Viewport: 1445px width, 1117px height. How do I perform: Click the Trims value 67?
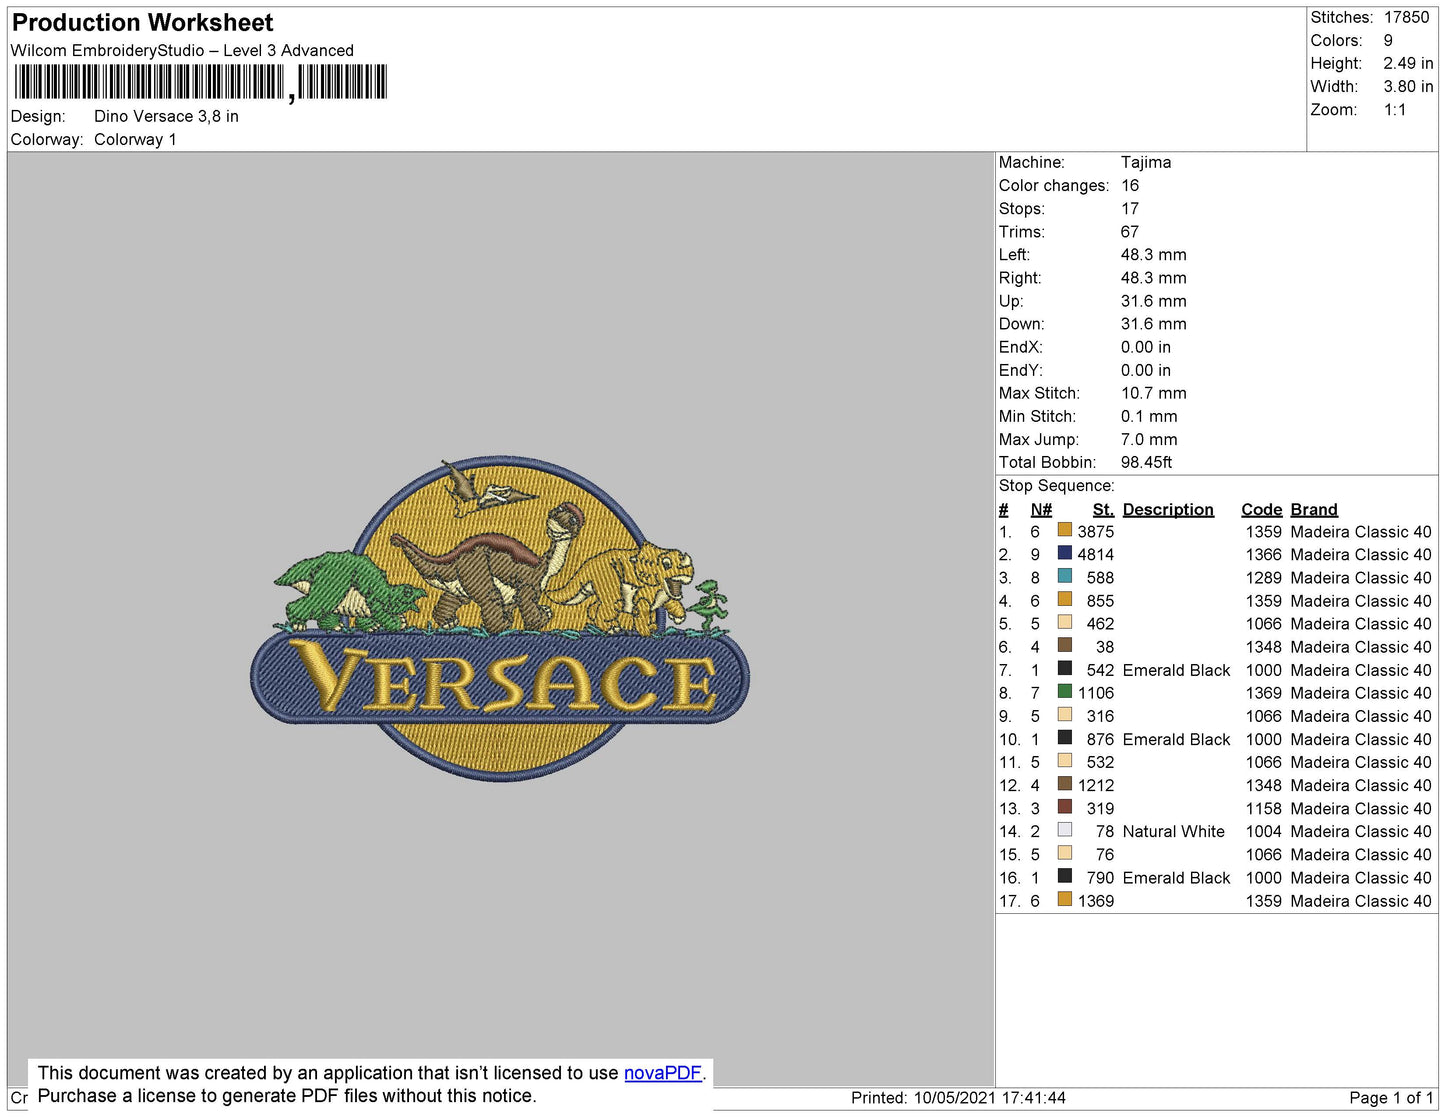point(1130,231)
